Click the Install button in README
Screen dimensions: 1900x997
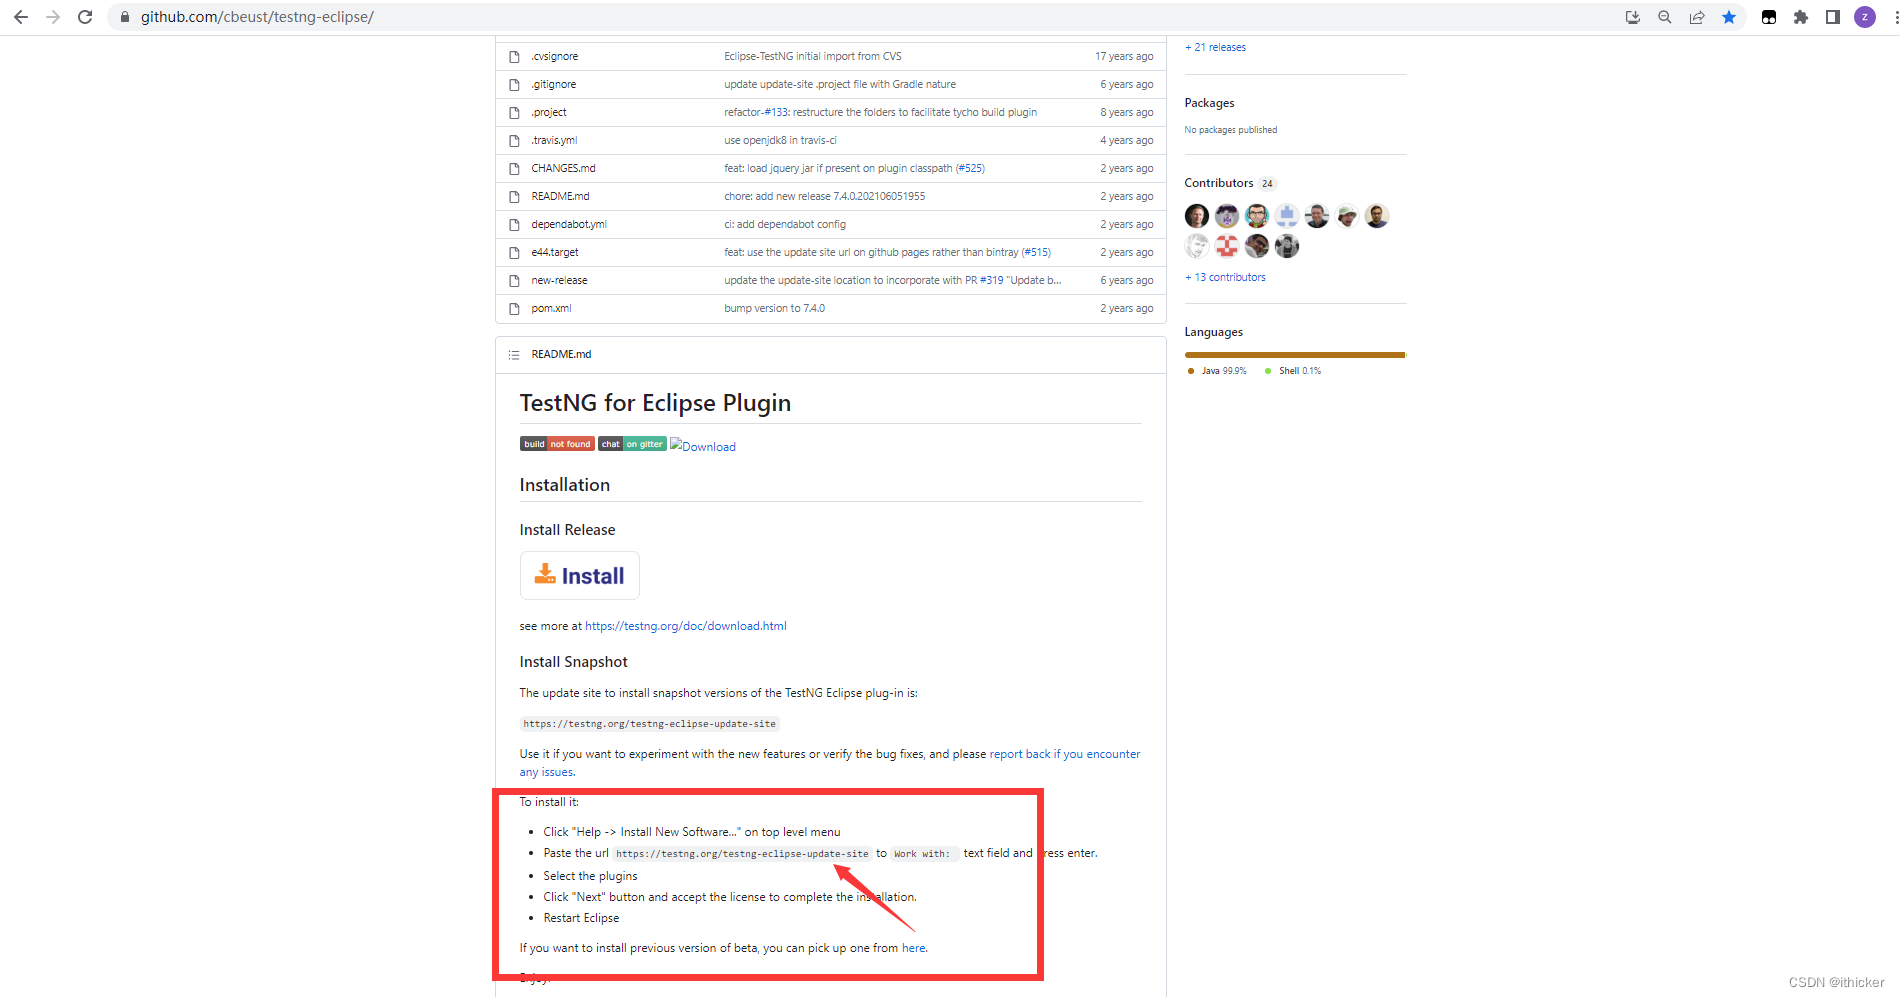pos(579,576)
